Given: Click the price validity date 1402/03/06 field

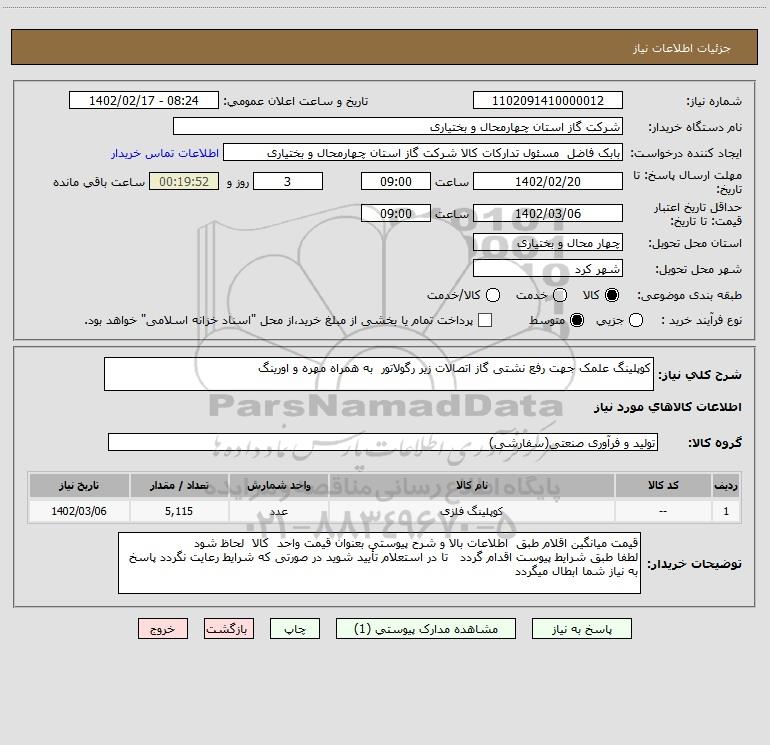Looking at the screenshot, I should pyautogui.click(x=548, y=213).
